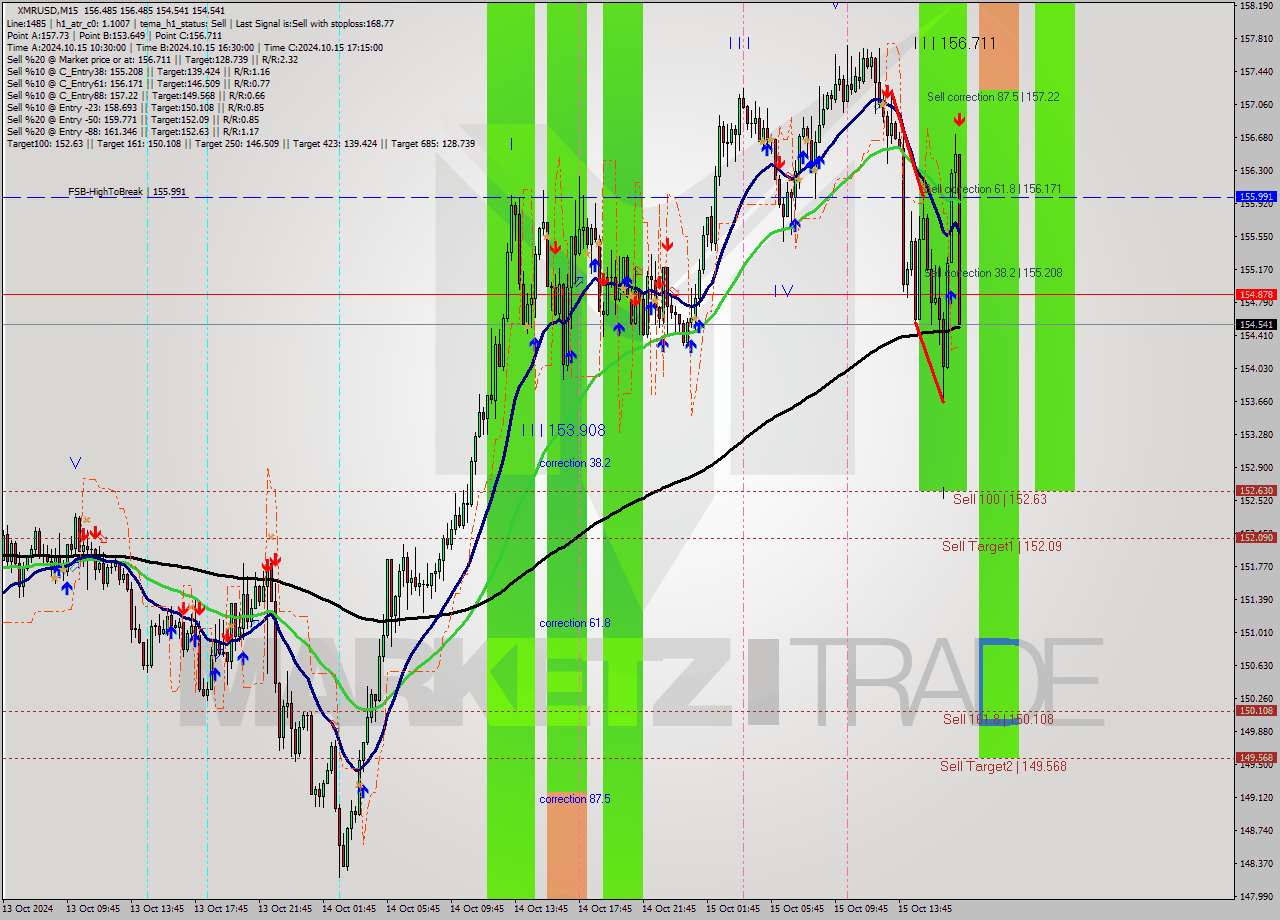Click the blue 'correction 61.8' label
Image resolution: width=1280 pixels, height=920 pixels.
click(575, 623)
